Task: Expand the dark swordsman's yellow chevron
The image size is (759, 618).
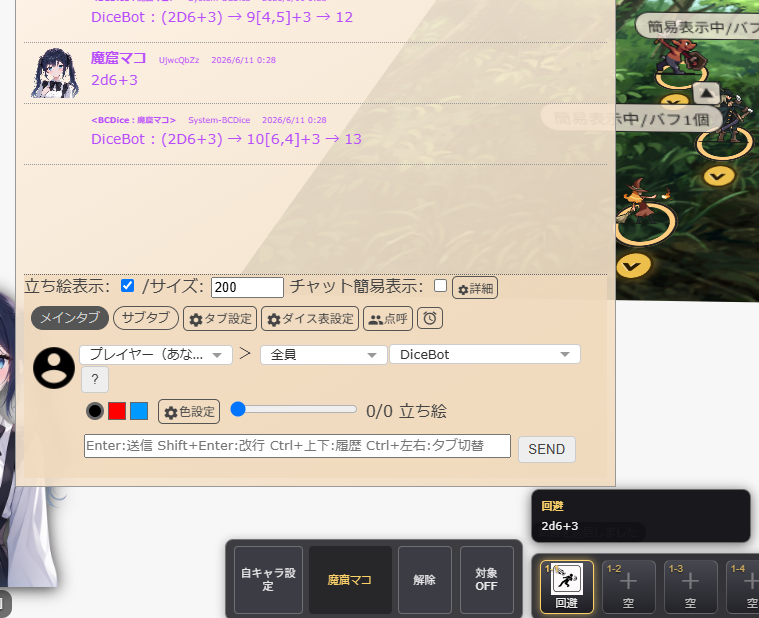Action: [x=718, y=176]
